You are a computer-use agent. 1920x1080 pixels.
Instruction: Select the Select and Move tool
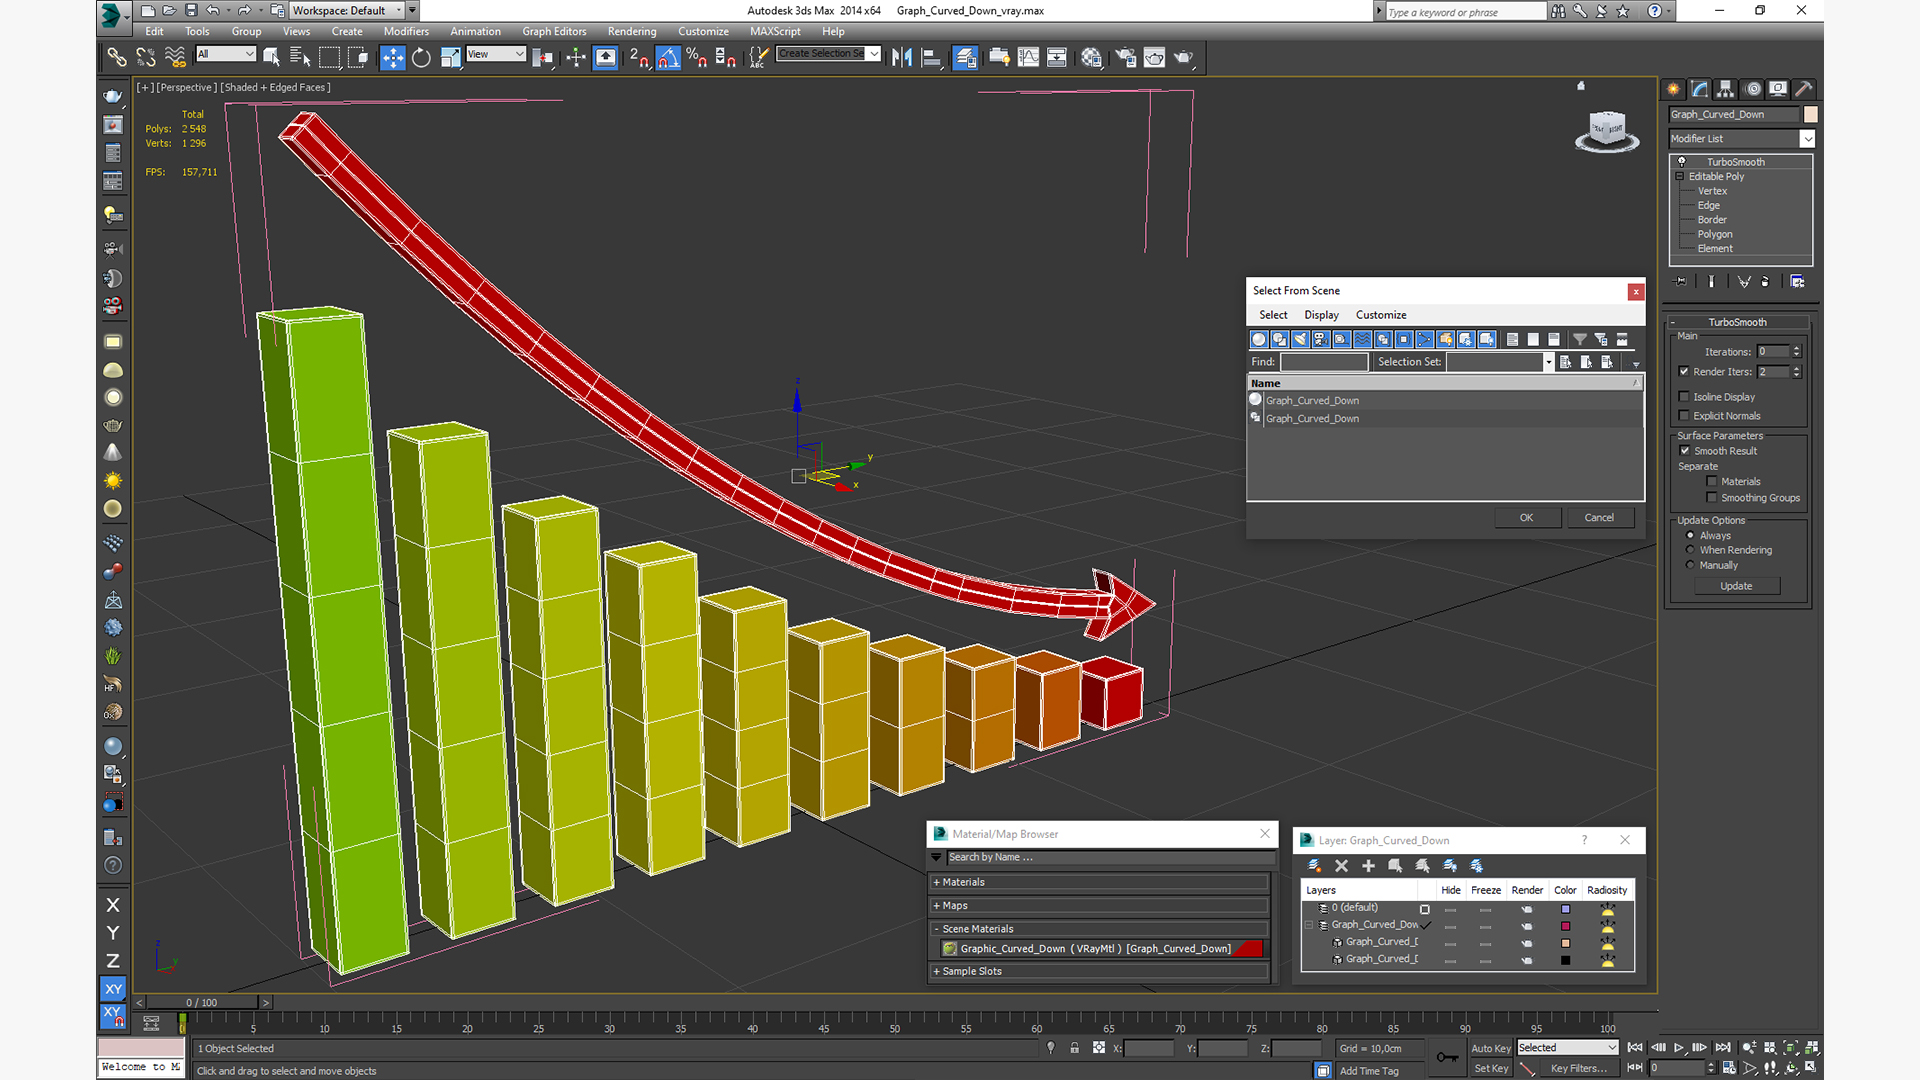coord(393,58)
